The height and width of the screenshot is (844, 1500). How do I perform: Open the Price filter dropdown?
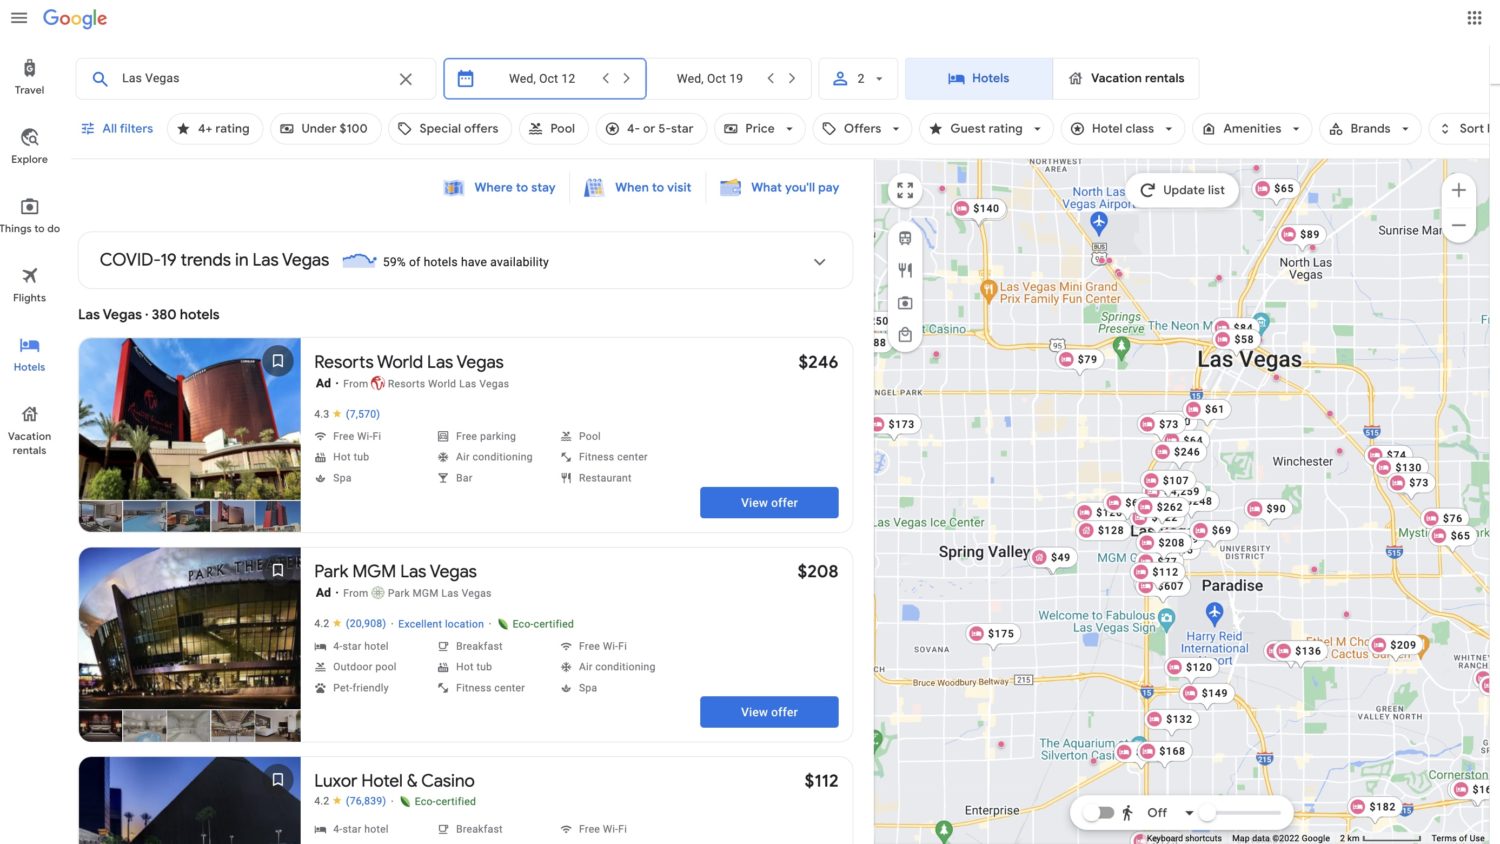tap(759, 128)
